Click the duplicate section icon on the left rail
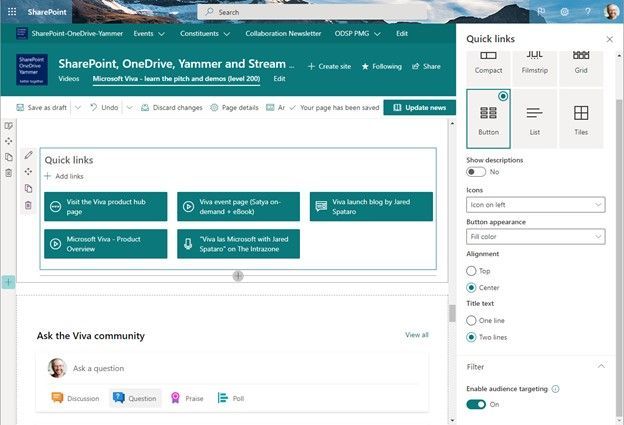This screenshot has width=624, height=425. (8, 157)
